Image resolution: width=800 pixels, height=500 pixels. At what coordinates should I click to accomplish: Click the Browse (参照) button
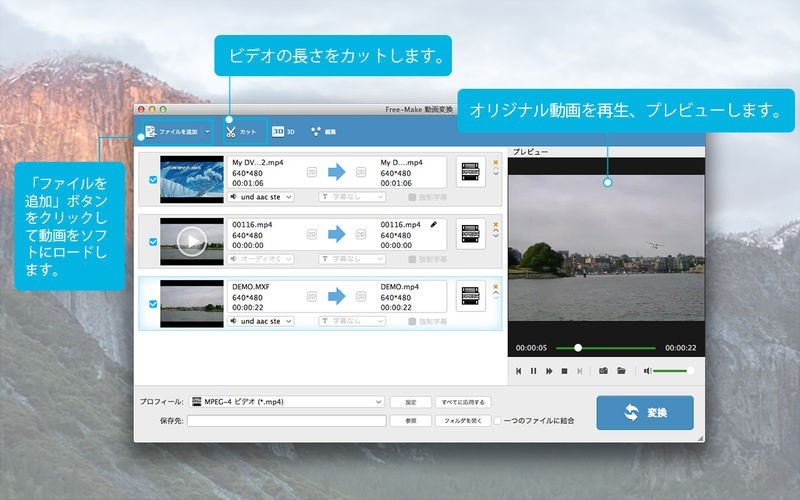pos(410,421)
